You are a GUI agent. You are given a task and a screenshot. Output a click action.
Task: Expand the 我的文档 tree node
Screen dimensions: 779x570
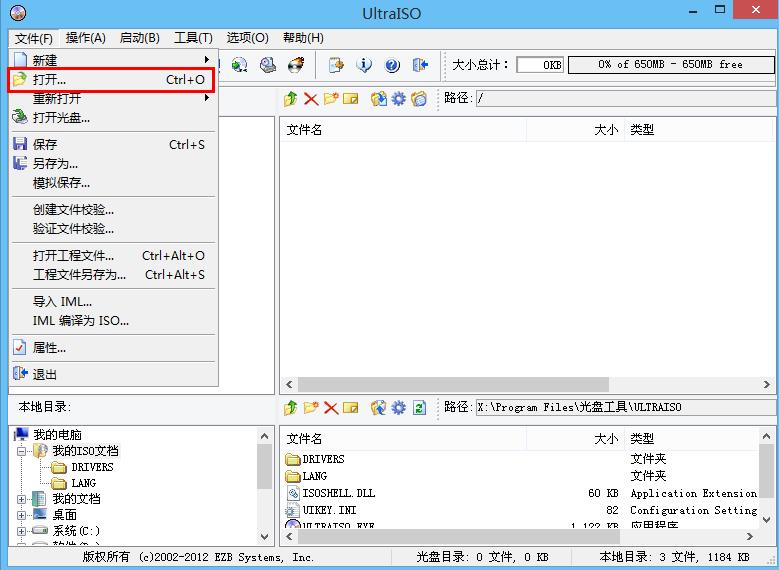click(x=22, y=499)
